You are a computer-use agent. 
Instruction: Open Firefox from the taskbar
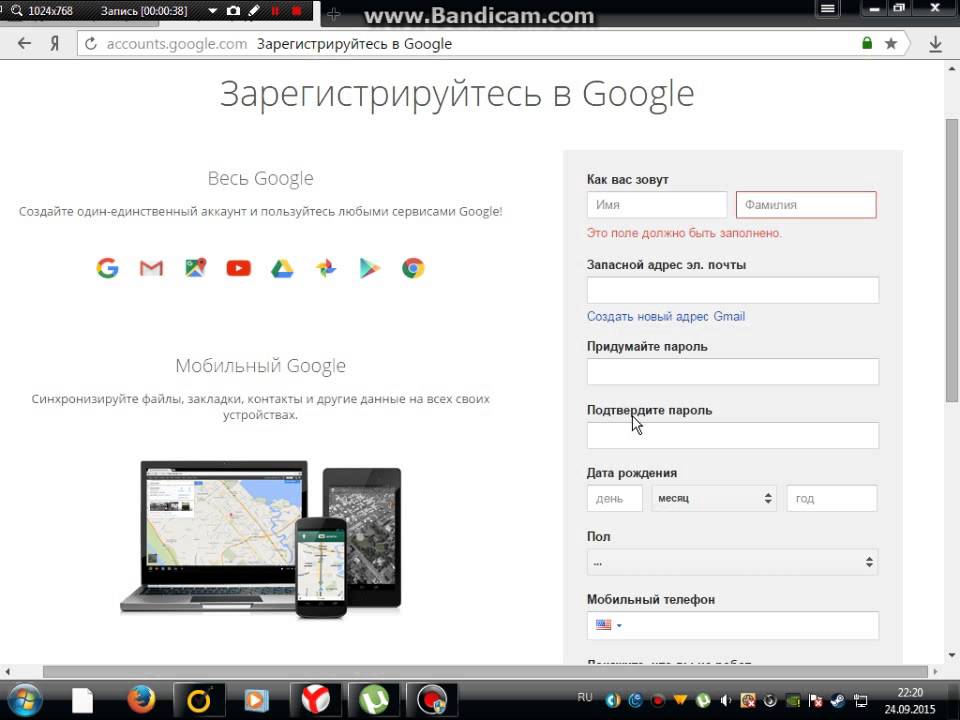click(141, 698)
